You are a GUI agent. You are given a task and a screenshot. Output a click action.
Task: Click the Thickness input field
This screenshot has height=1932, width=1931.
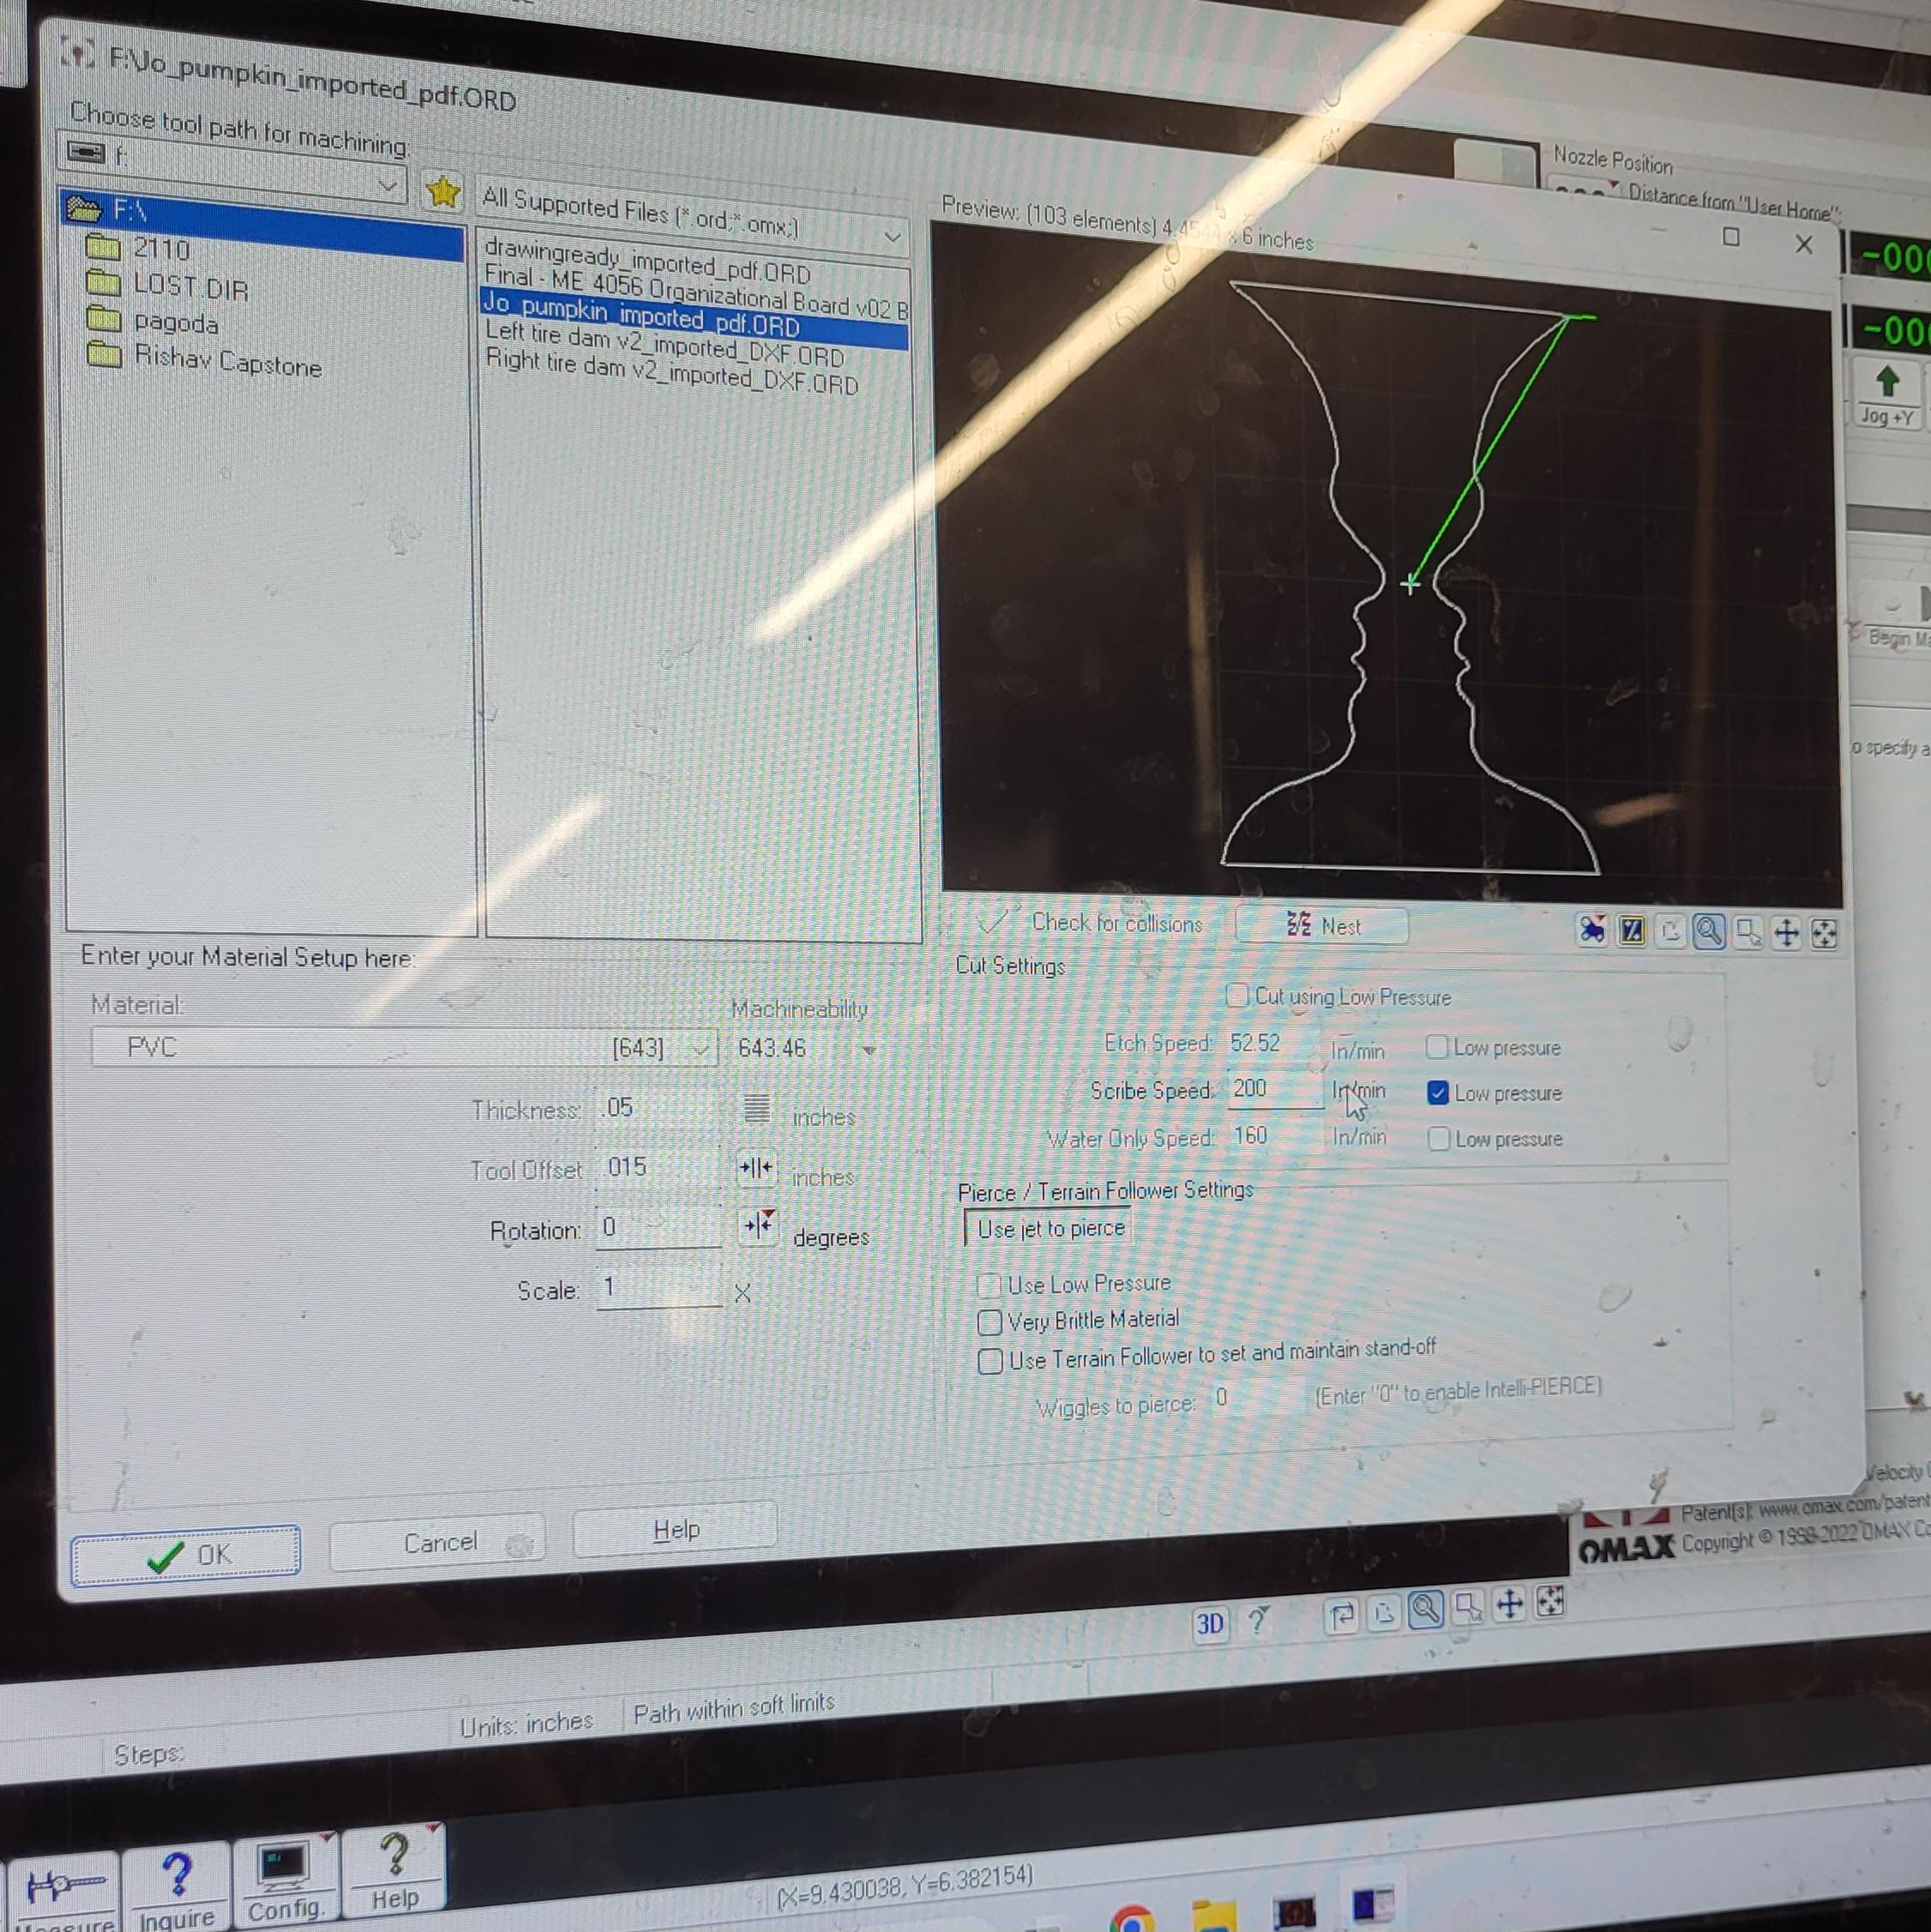[658, 1108]
